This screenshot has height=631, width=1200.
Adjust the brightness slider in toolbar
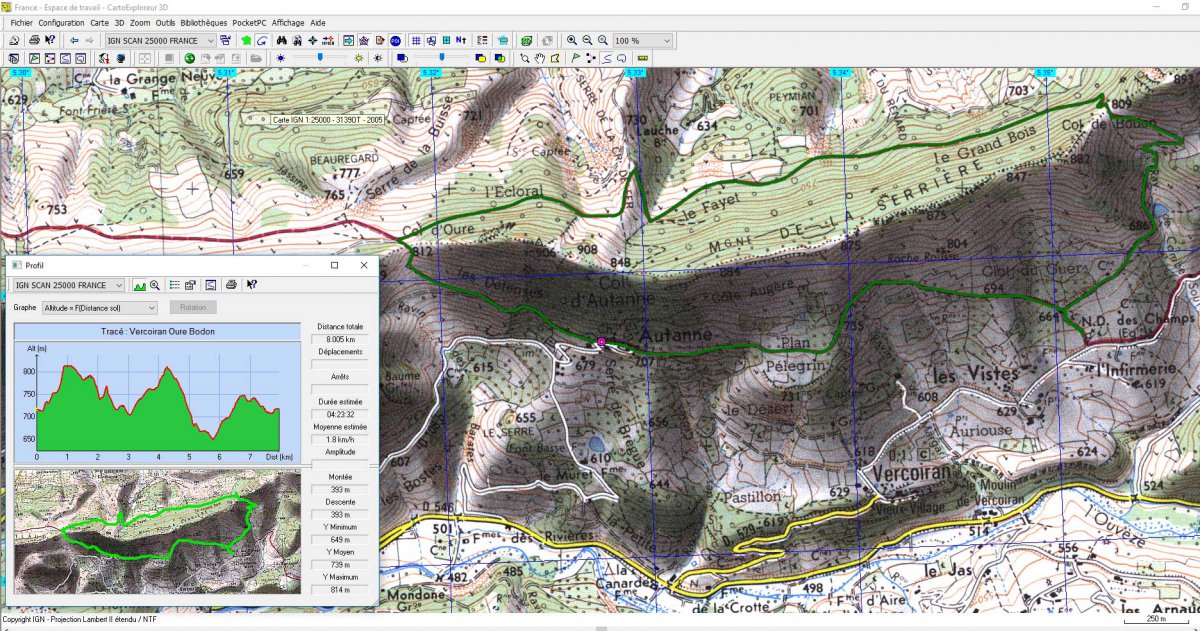coord(320,58)
